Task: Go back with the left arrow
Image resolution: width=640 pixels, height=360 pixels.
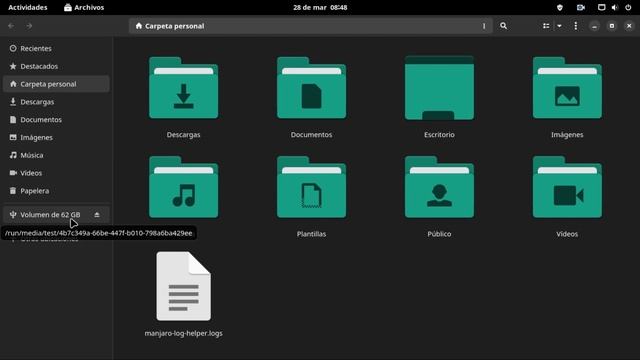Action: coord(11,26)
